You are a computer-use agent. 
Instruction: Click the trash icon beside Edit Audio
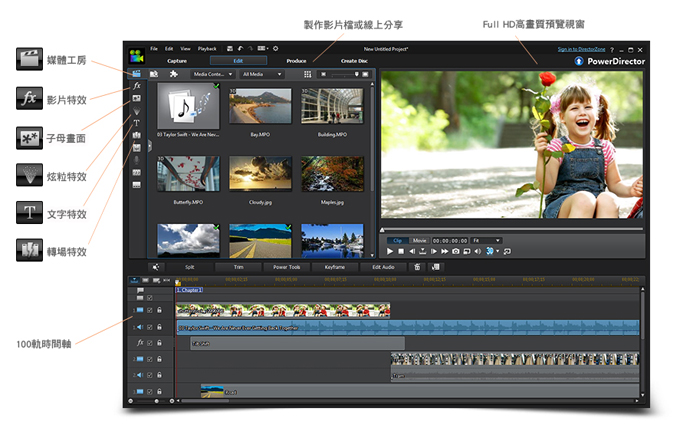(417, 267)
